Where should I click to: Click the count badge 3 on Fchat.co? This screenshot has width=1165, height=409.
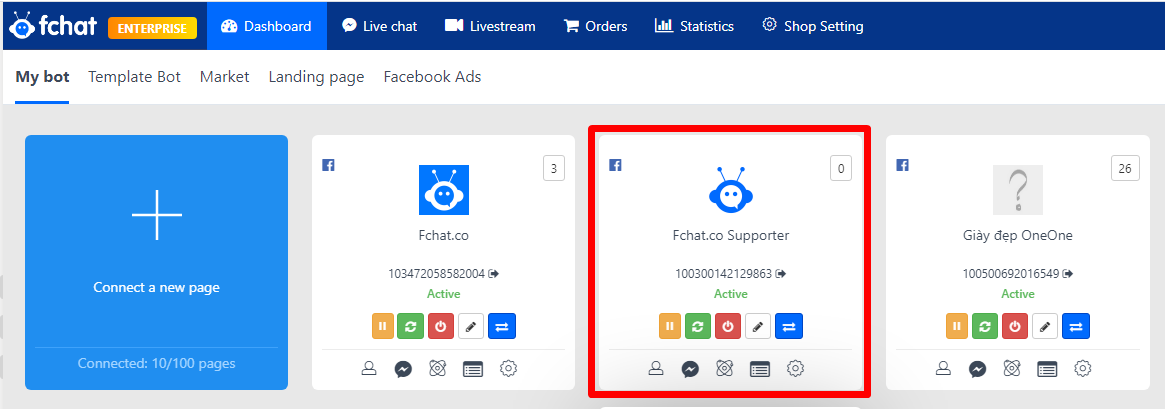(x=554, y=168)
